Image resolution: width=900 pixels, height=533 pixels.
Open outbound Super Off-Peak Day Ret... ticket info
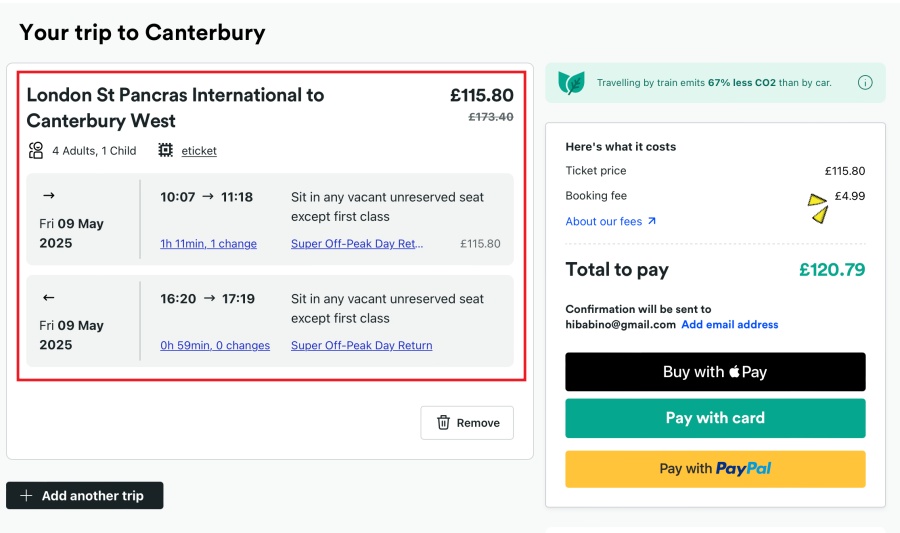[x=357, y=244]
